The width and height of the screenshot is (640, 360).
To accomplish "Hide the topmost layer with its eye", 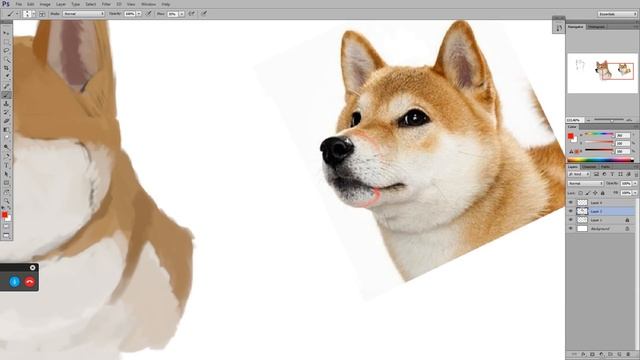I will coord(571,202).
